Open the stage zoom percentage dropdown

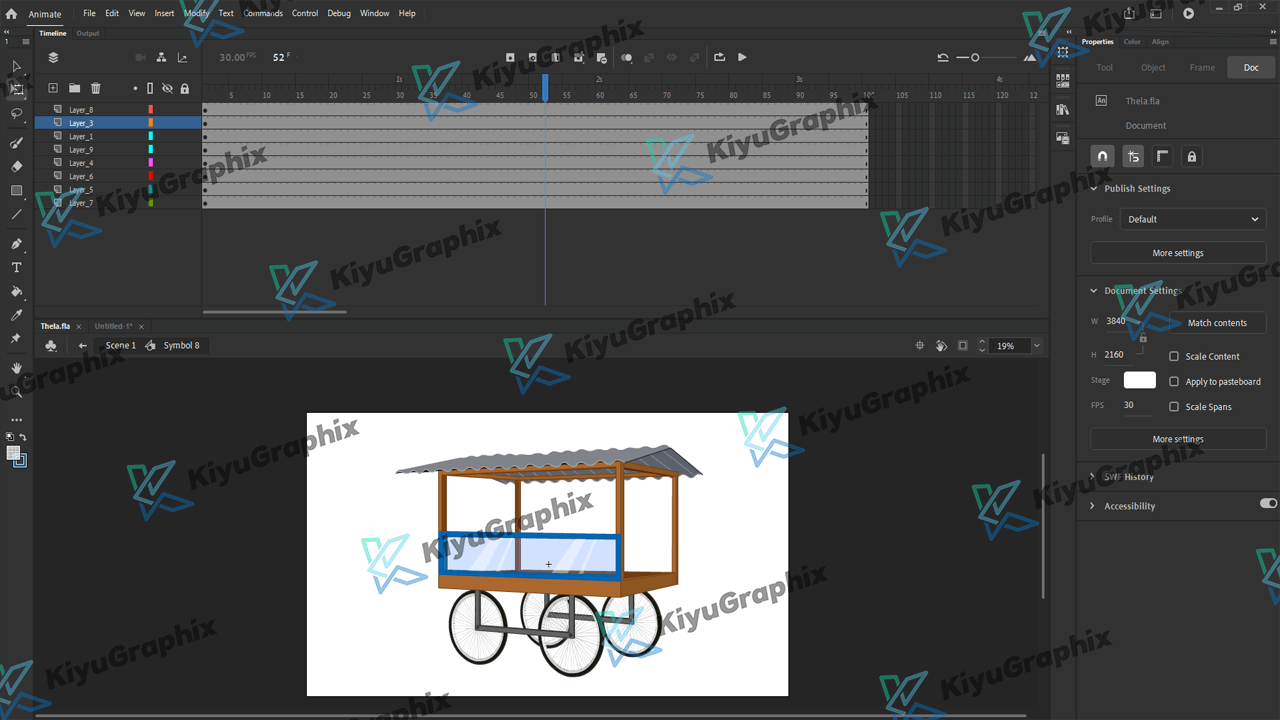(1036, 346)
